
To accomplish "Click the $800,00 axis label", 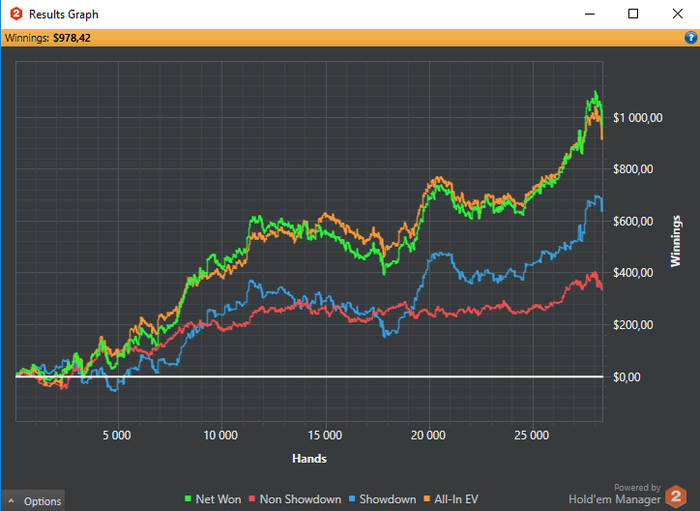I will click(633, 169).
